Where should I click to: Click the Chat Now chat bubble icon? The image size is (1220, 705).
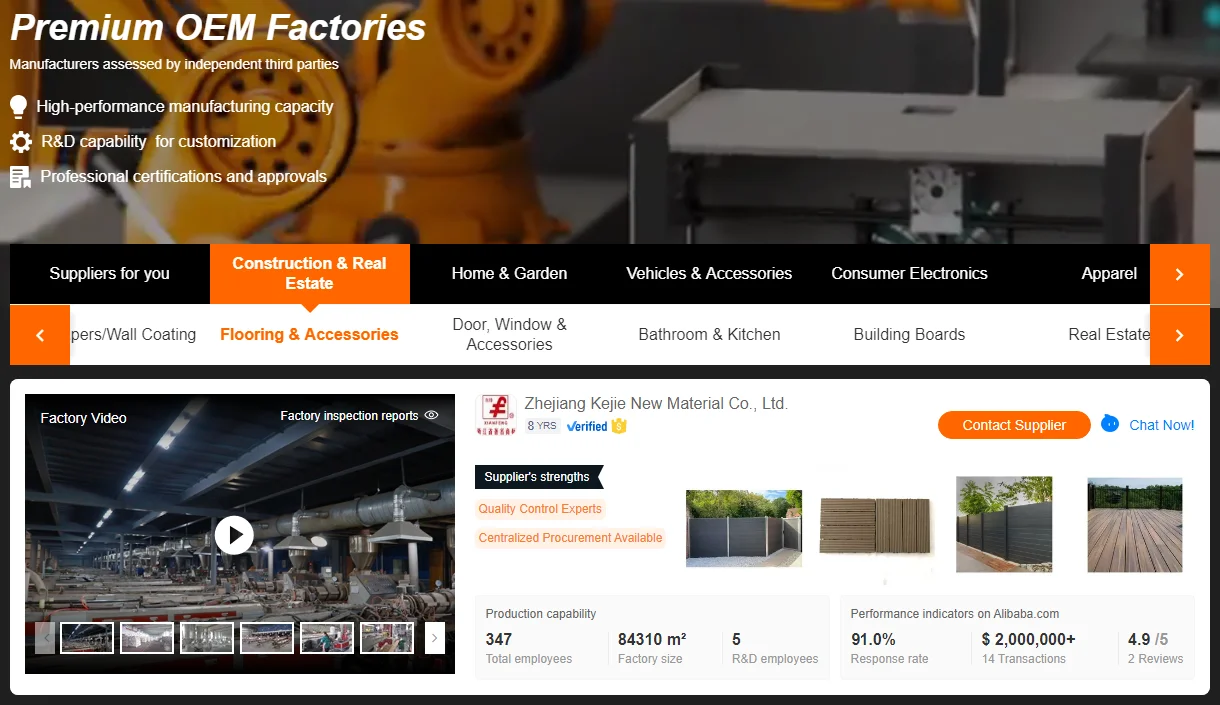1110,424
